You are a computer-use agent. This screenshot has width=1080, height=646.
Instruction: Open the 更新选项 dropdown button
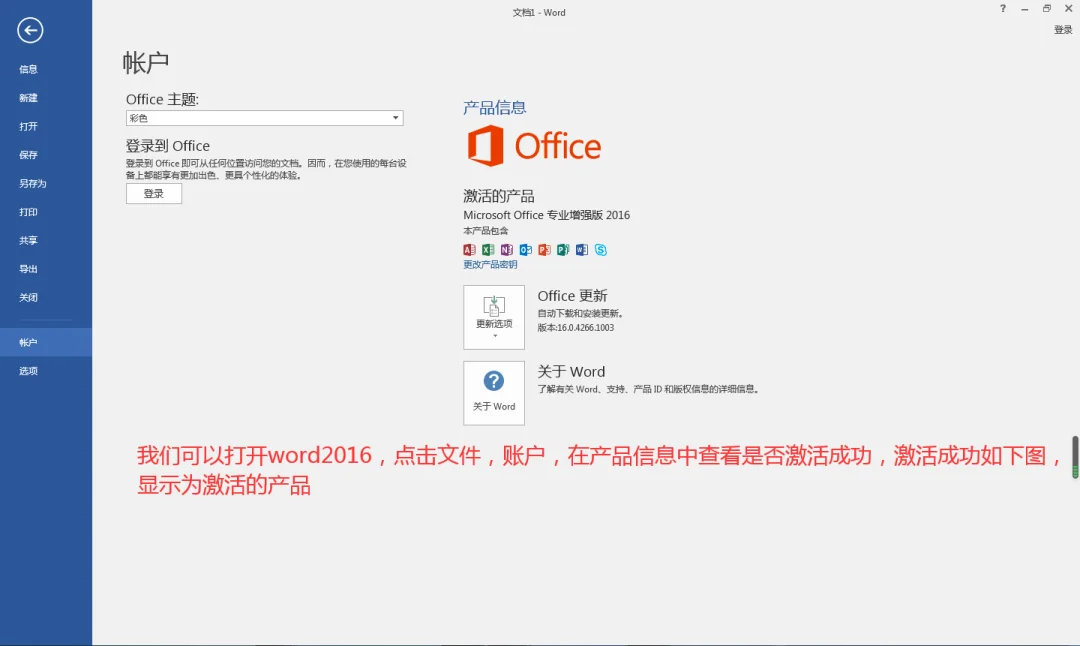(x=494, y=317)
